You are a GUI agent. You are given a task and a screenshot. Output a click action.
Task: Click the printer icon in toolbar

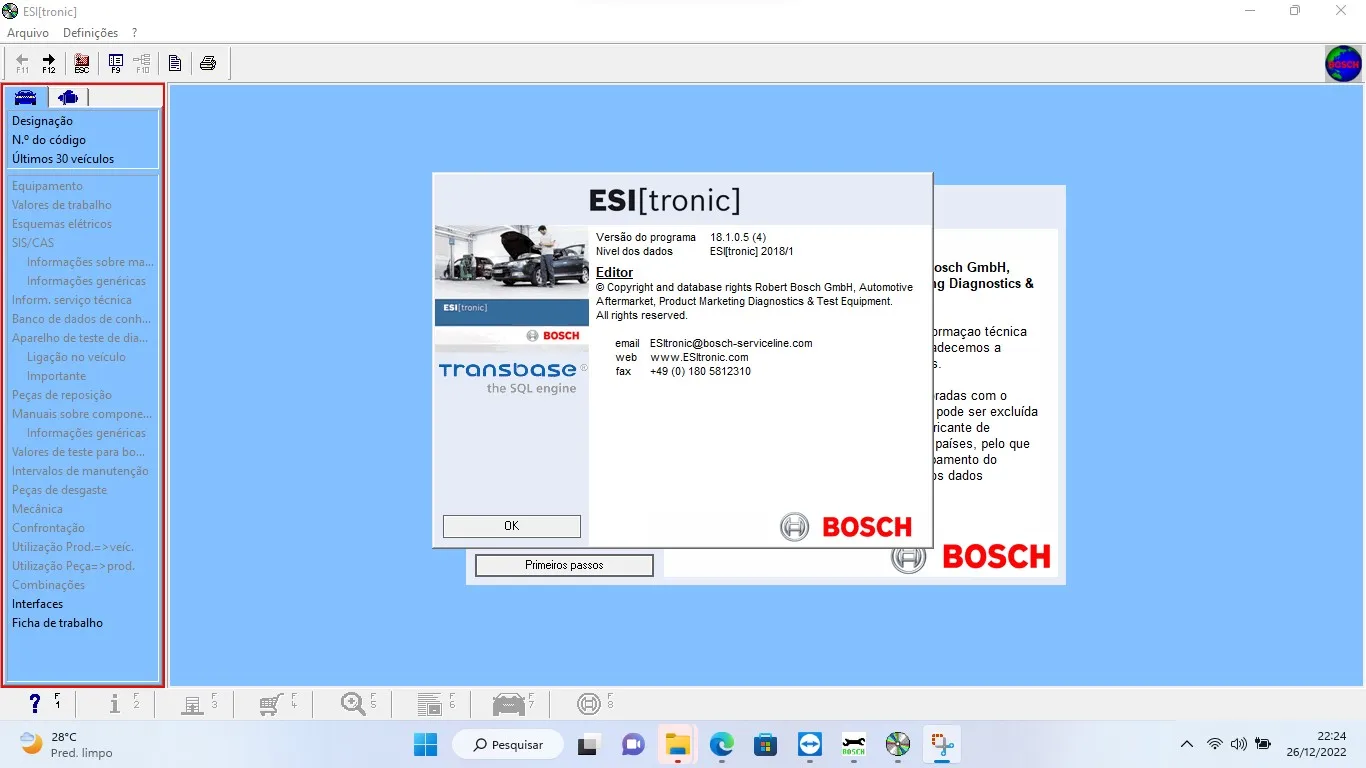[x=208, y=64]
